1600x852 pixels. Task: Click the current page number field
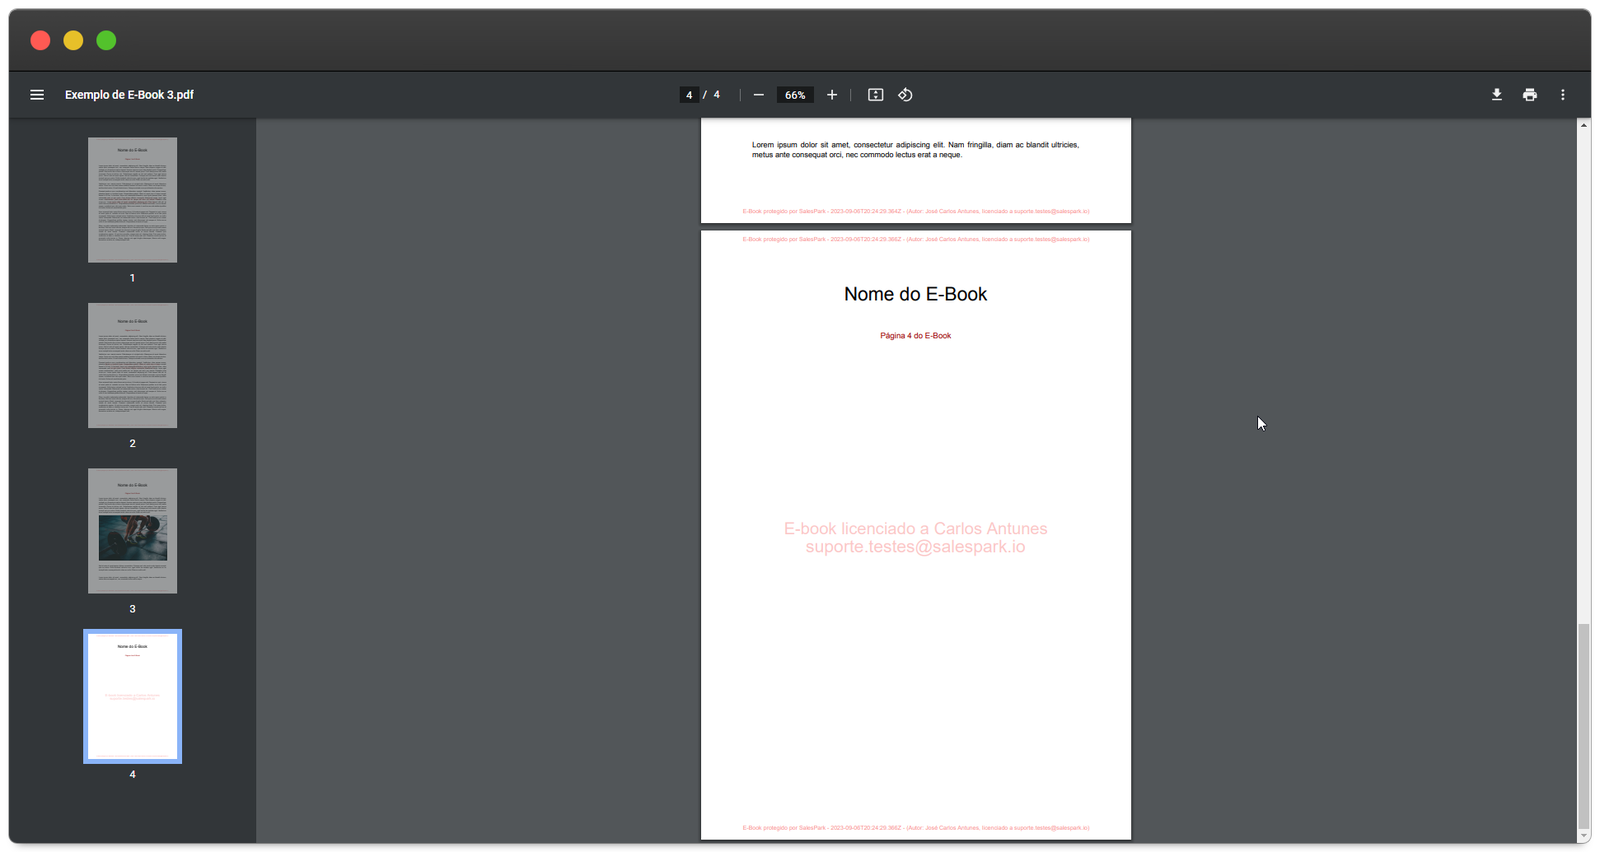point(689,95)
